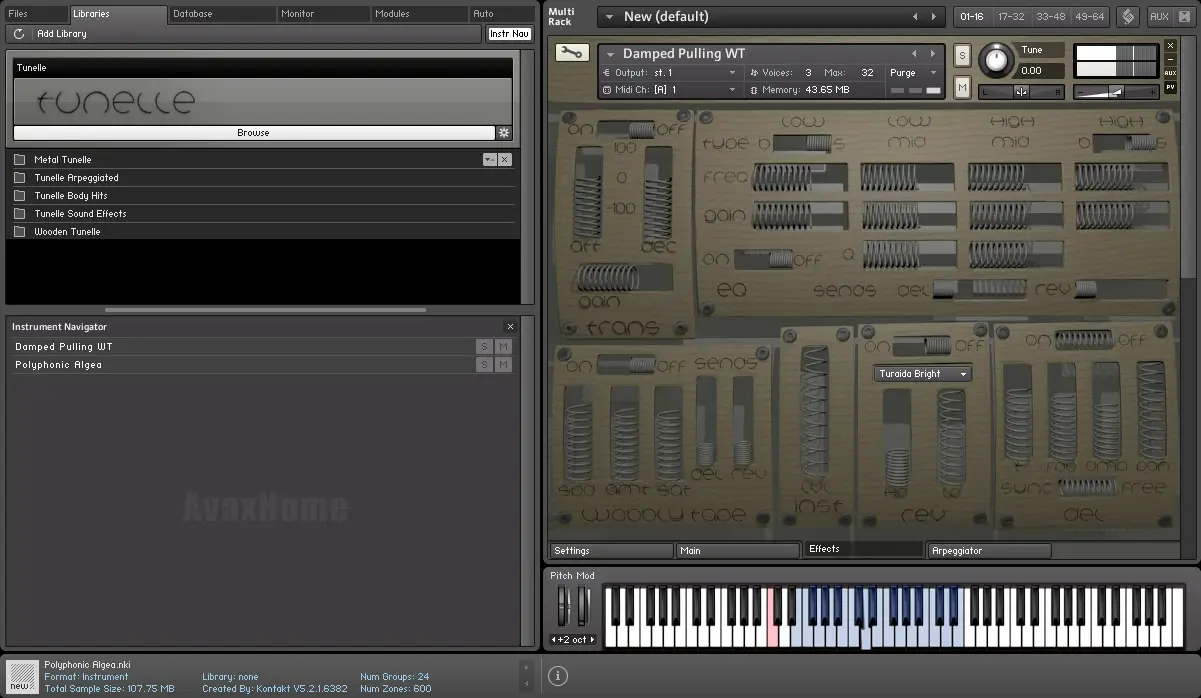Click the instrument volume slider

click(1116, 92)
